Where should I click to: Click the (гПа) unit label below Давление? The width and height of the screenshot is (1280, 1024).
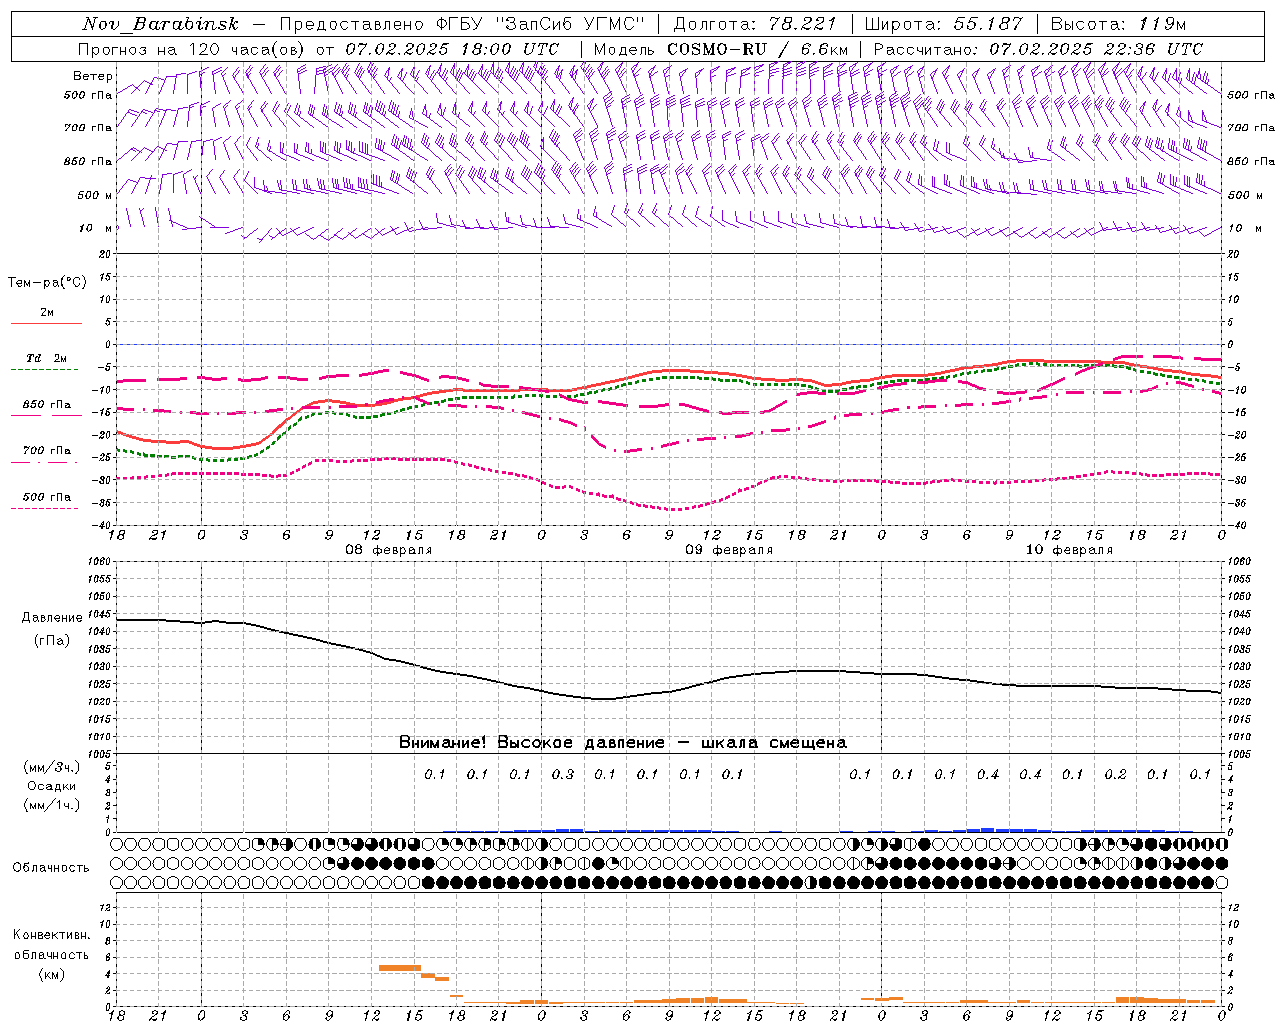click(52, 640)
